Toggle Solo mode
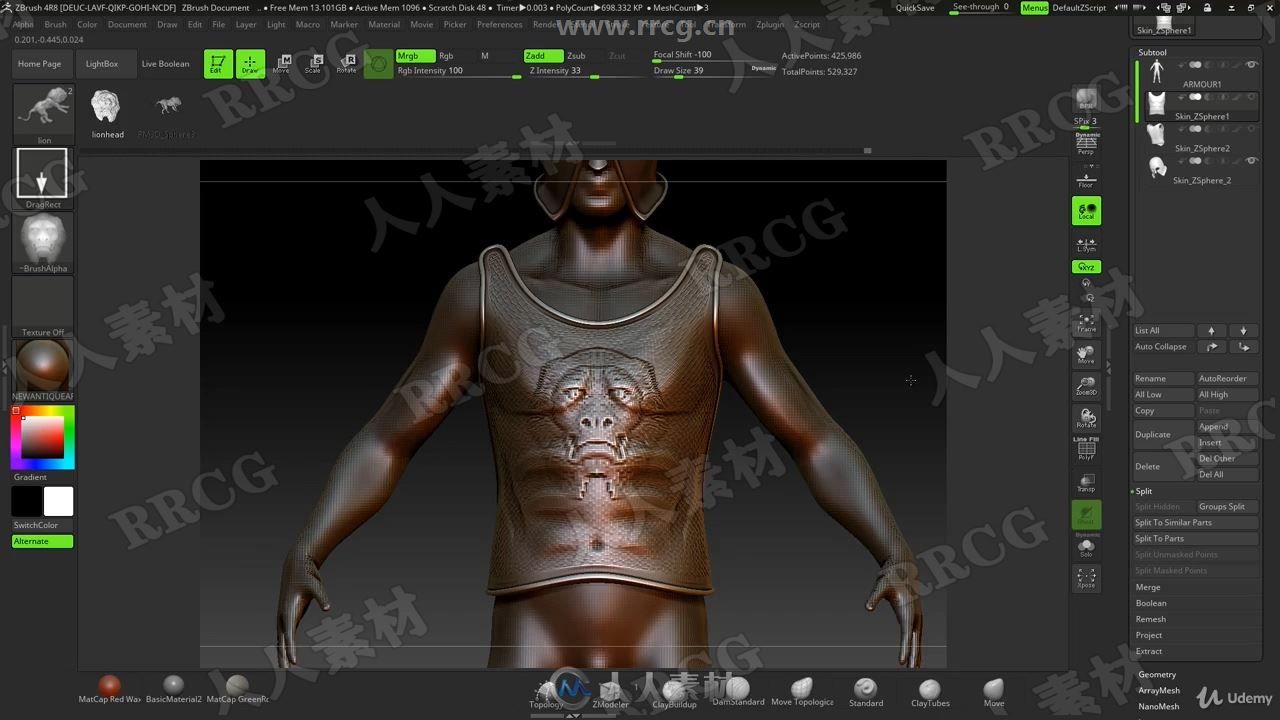1280x720 pixels. (1086, 547)
